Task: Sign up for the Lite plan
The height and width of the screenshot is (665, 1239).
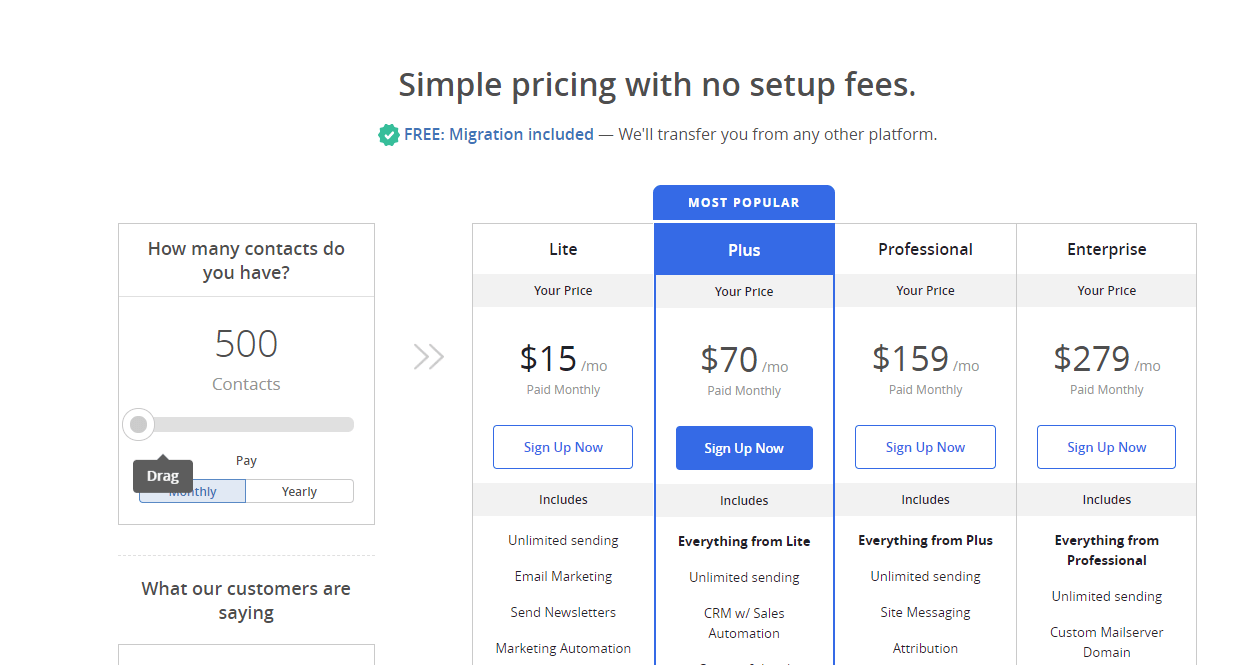Action: (563, 447)
